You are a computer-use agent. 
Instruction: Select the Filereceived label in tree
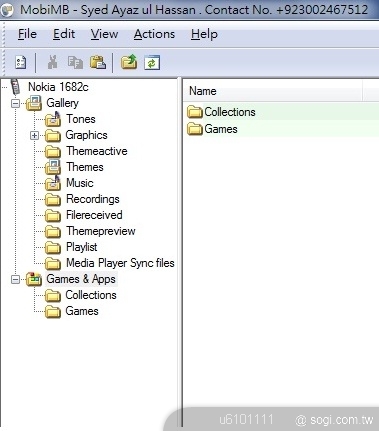coord(94,215)
